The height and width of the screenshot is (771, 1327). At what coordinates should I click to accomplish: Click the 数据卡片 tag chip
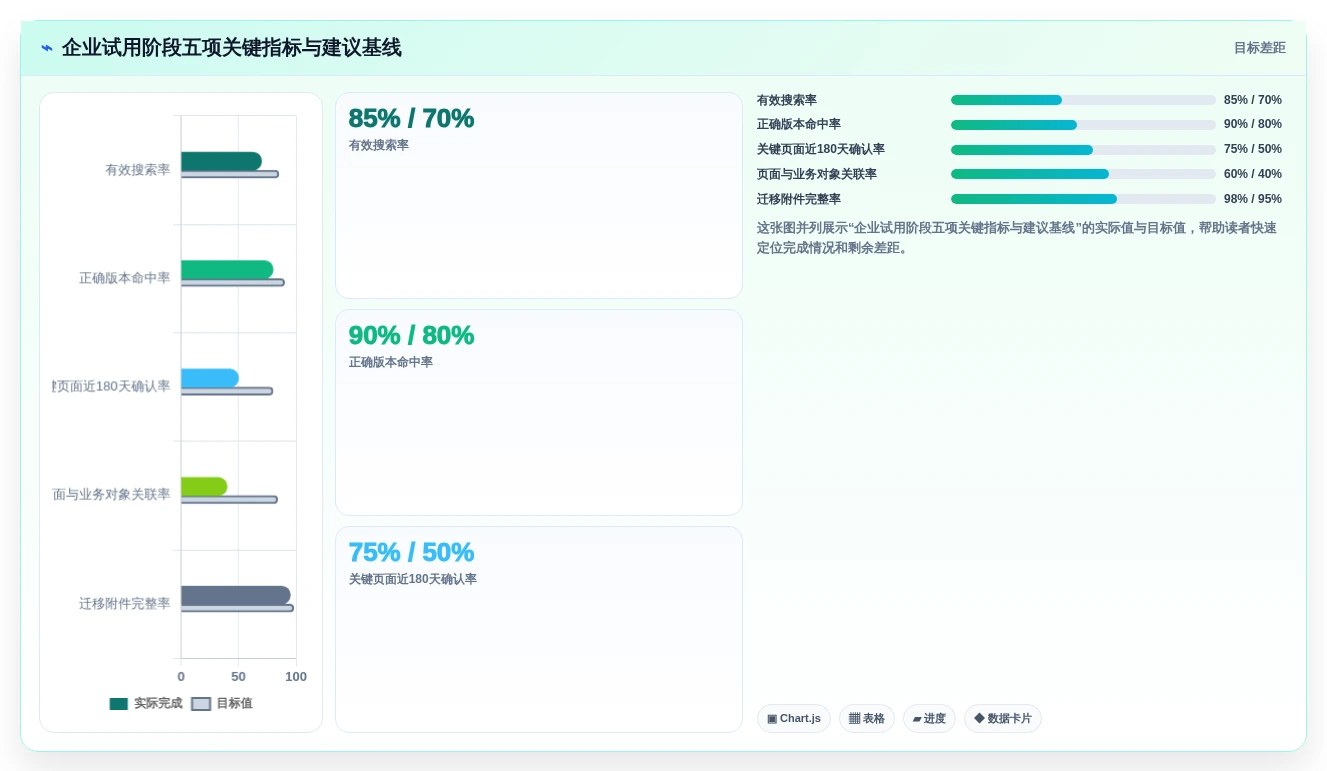coord(1003,718)
